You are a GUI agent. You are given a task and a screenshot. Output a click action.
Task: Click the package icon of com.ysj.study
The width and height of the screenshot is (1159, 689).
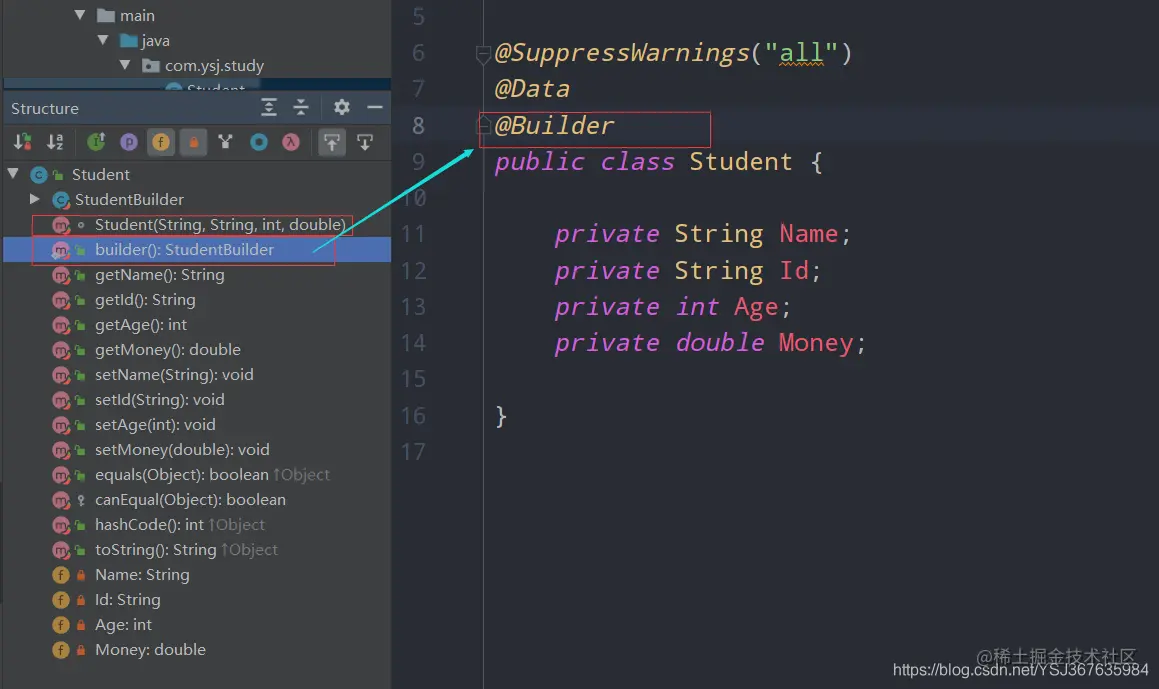[151, 65]
